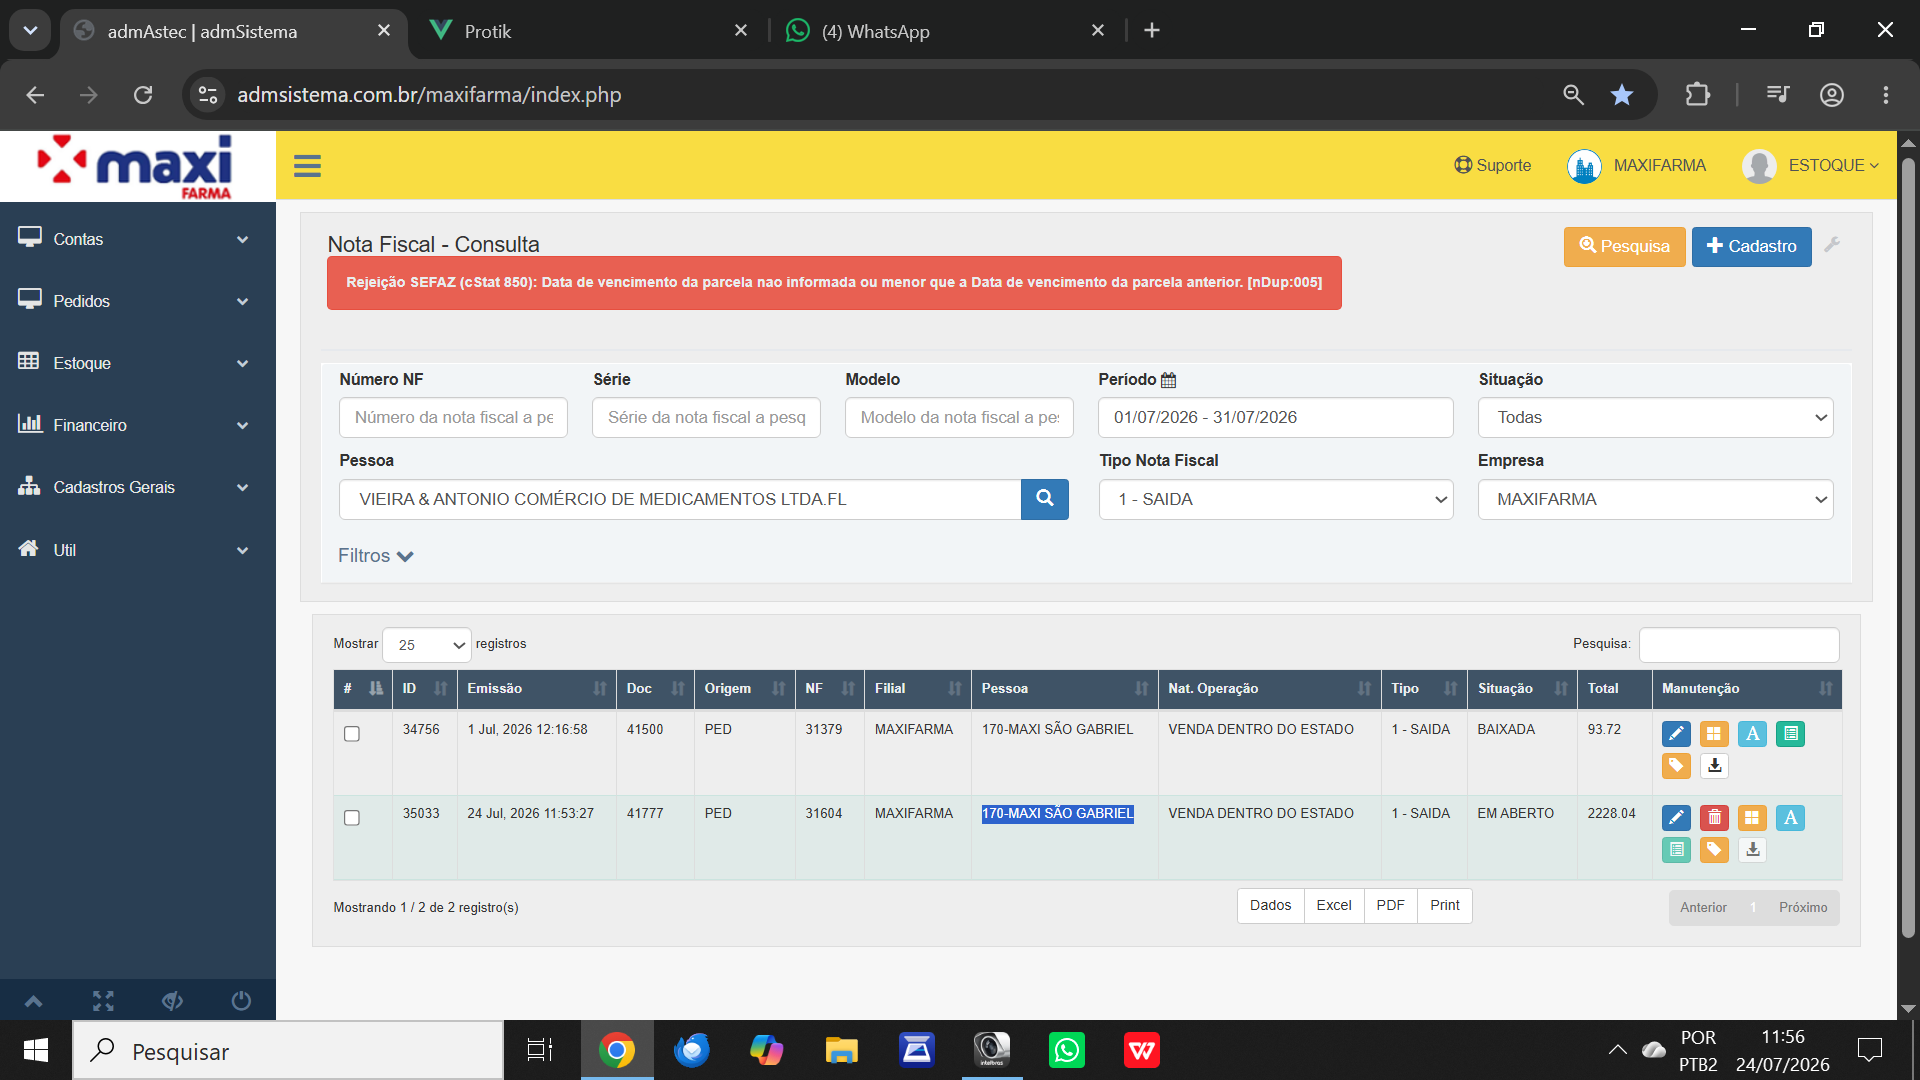Open the green list icon for invoice 34756
1920x1080 pixels.
1790,734
